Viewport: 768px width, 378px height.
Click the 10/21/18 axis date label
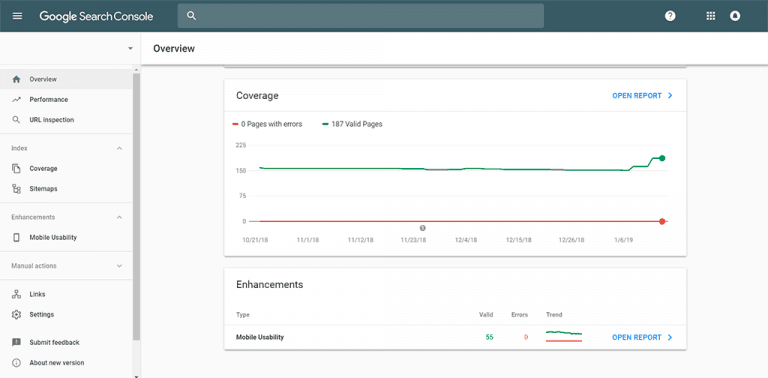point(255,240)
